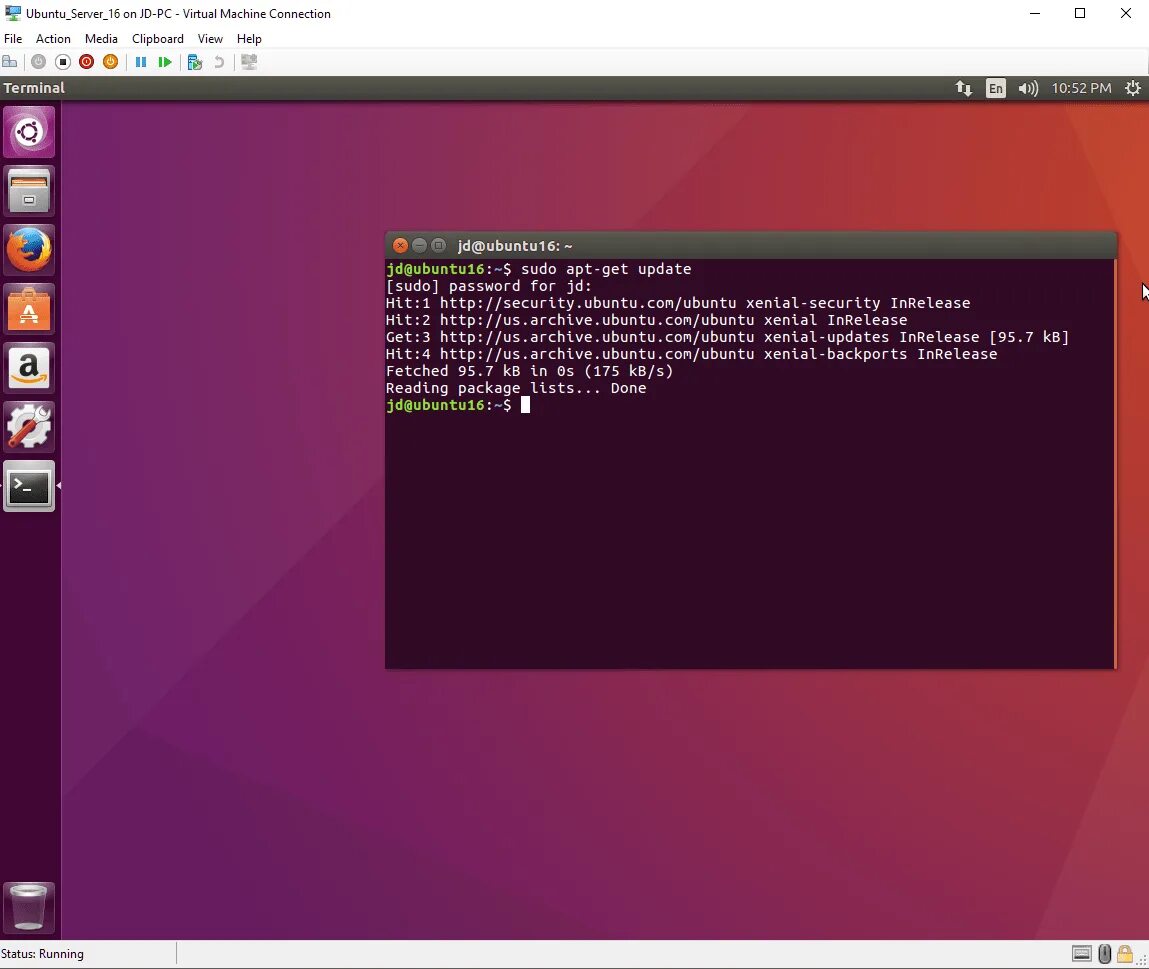Open the Ubuntu Dash search launcher
The width and height of the screenshot is (1149, 969).
pos(29,132)
